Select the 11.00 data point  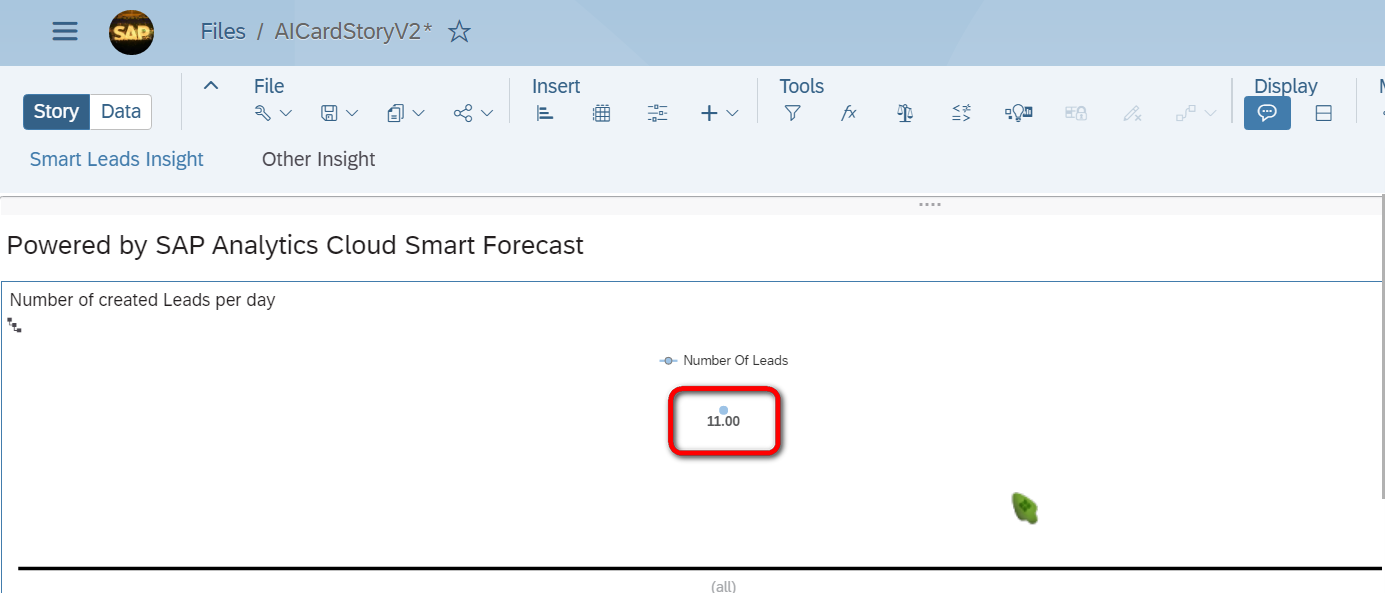pyautogui.click(x=723, y=410)
